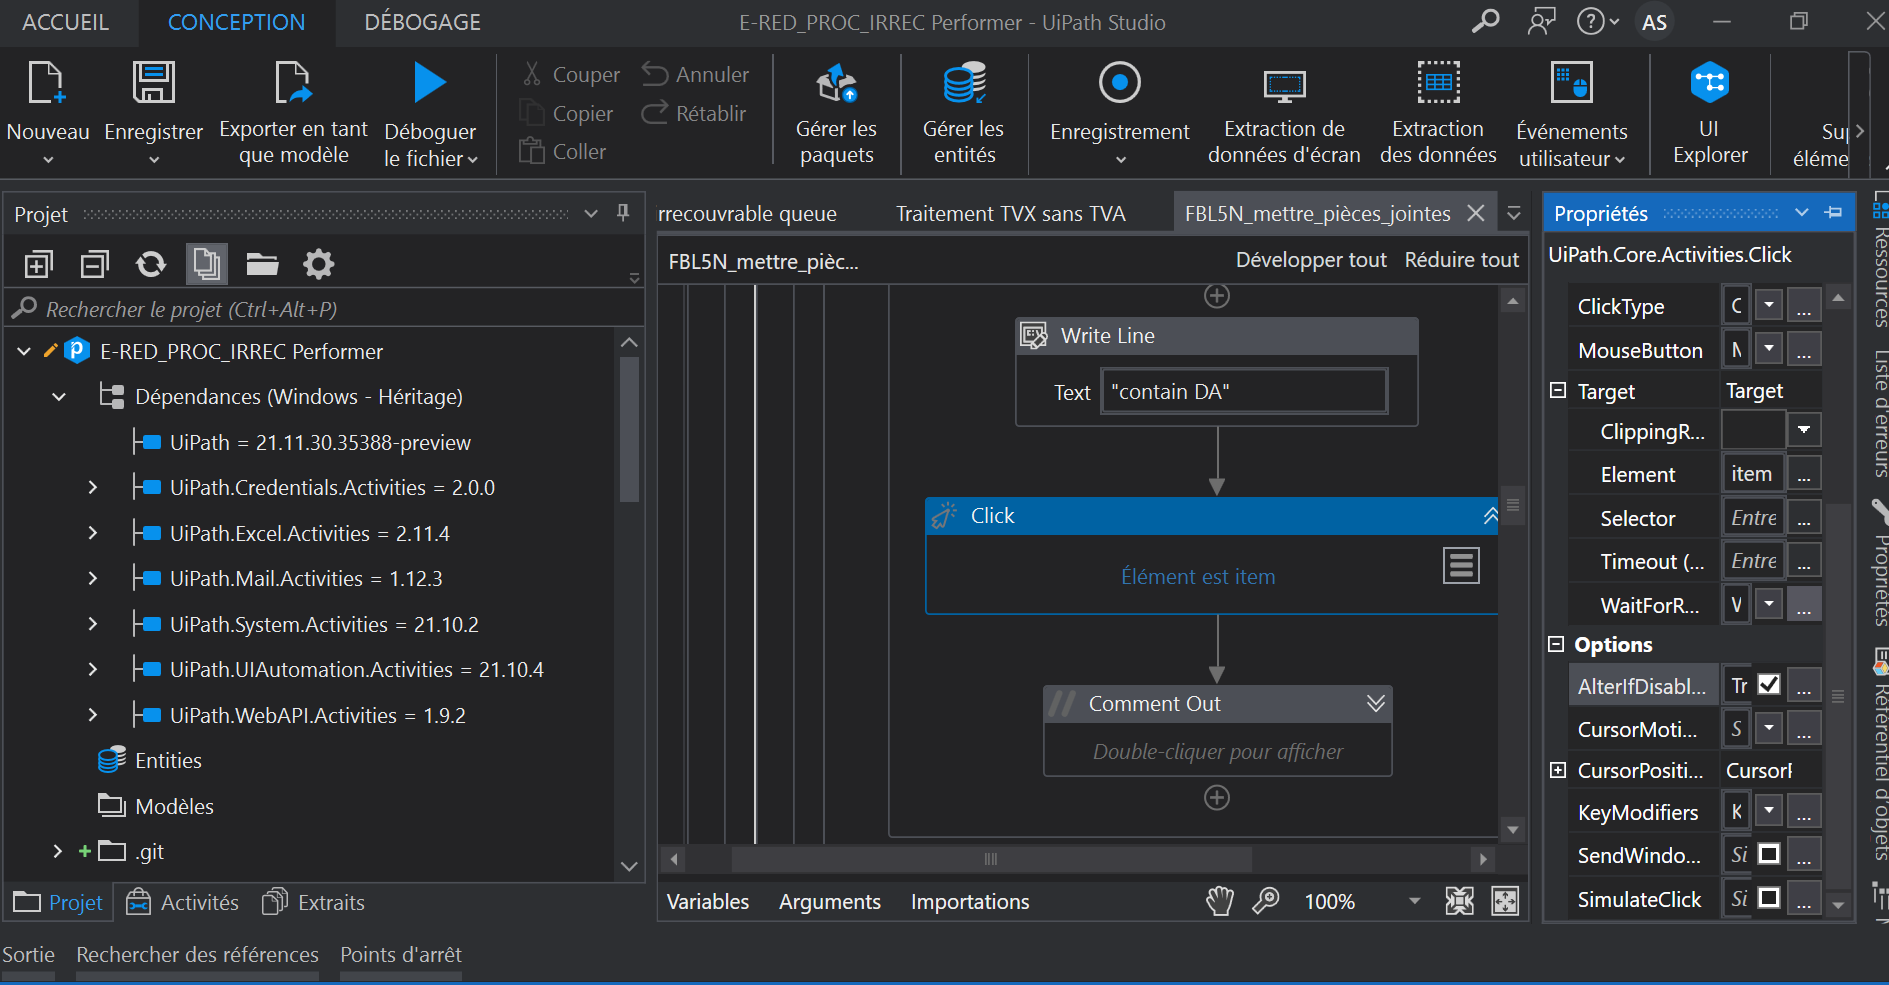Open project folder from Projet toolbar
This screenshot has width=1889, height=985.
262,264
